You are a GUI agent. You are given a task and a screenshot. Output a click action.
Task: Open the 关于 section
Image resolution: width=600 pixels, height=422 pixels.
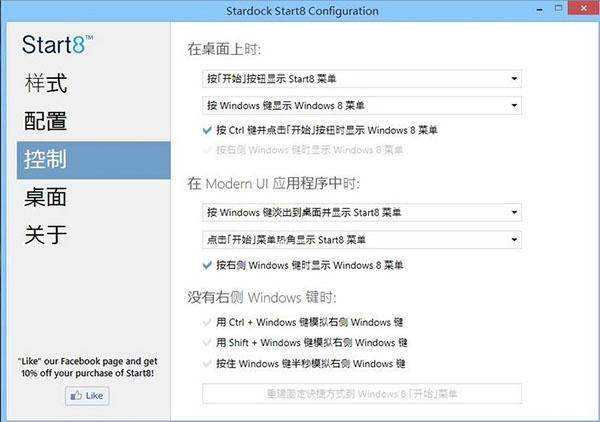(x=46, y=234)
